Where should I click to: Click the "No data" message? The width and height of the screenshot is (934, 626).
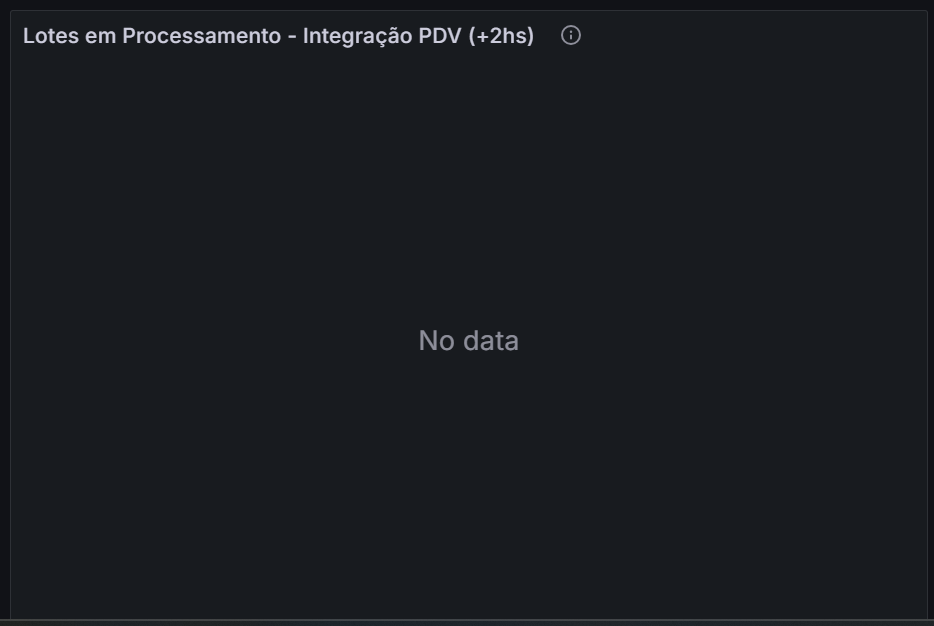coord(468,341)
